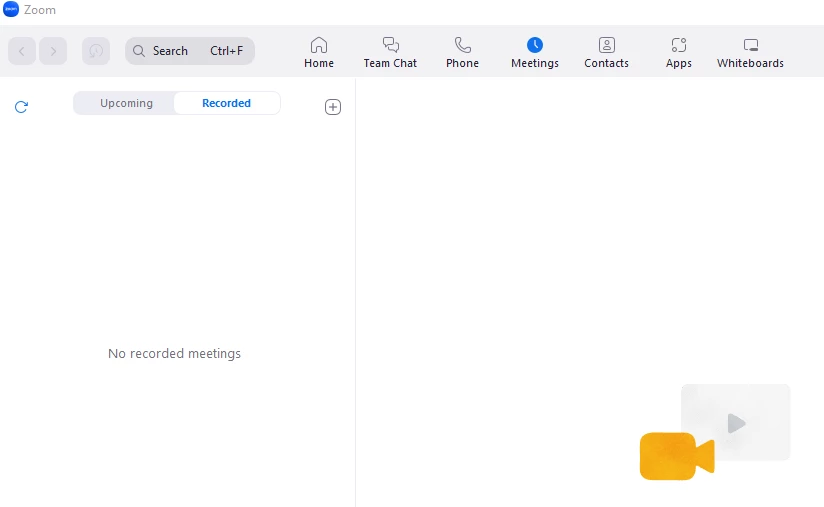Select the Recorded meetings view
This screenshot has height=507, width=824.
[226, 103]
